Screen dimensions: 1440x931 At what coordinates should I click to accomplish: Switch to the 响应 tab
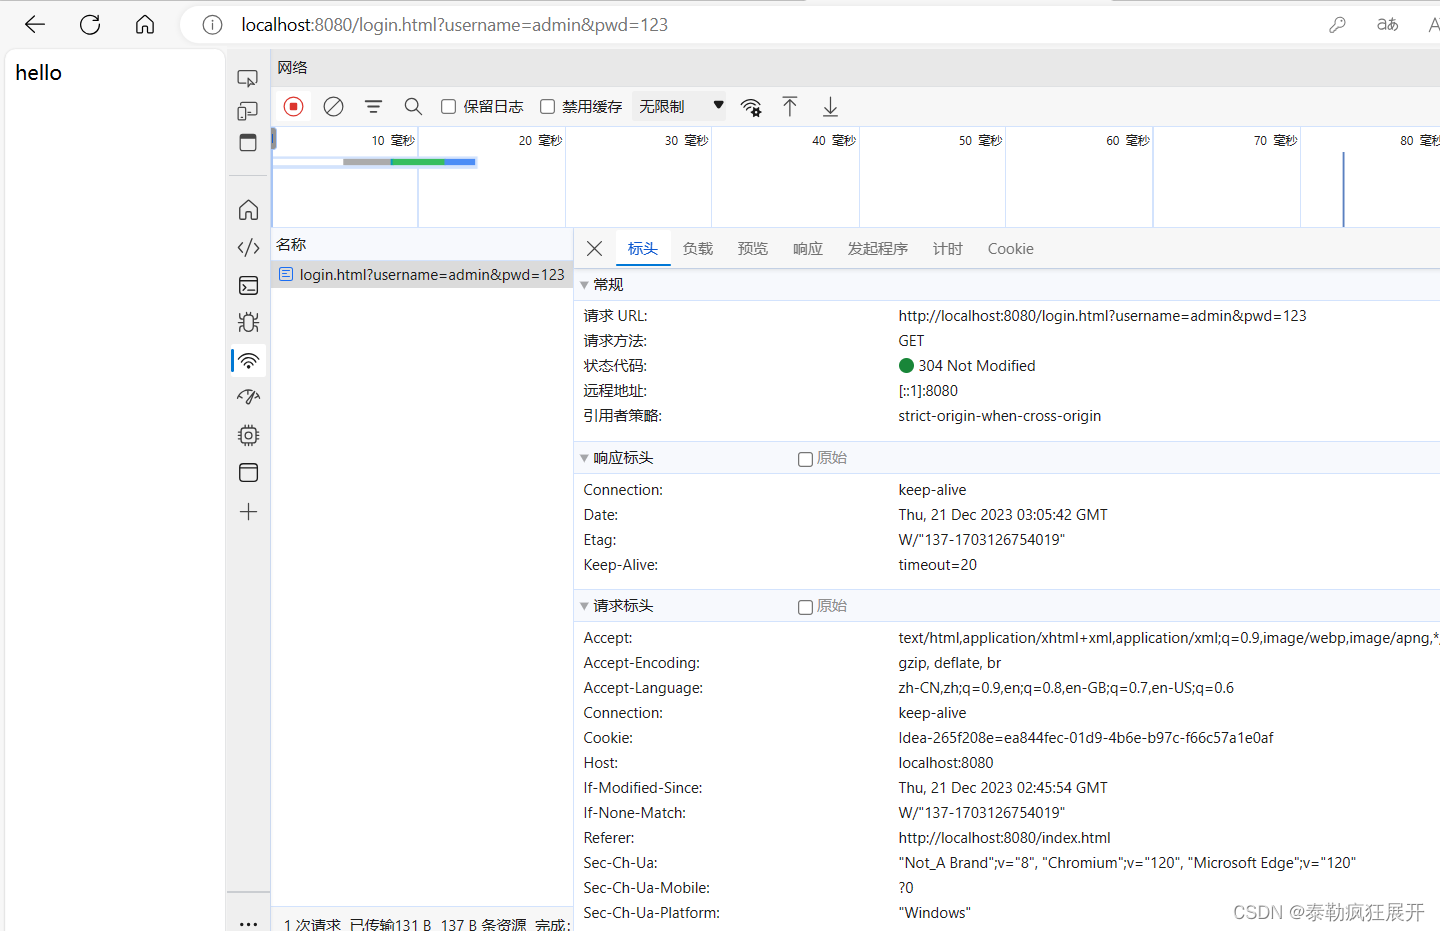[x=807, y=248]
